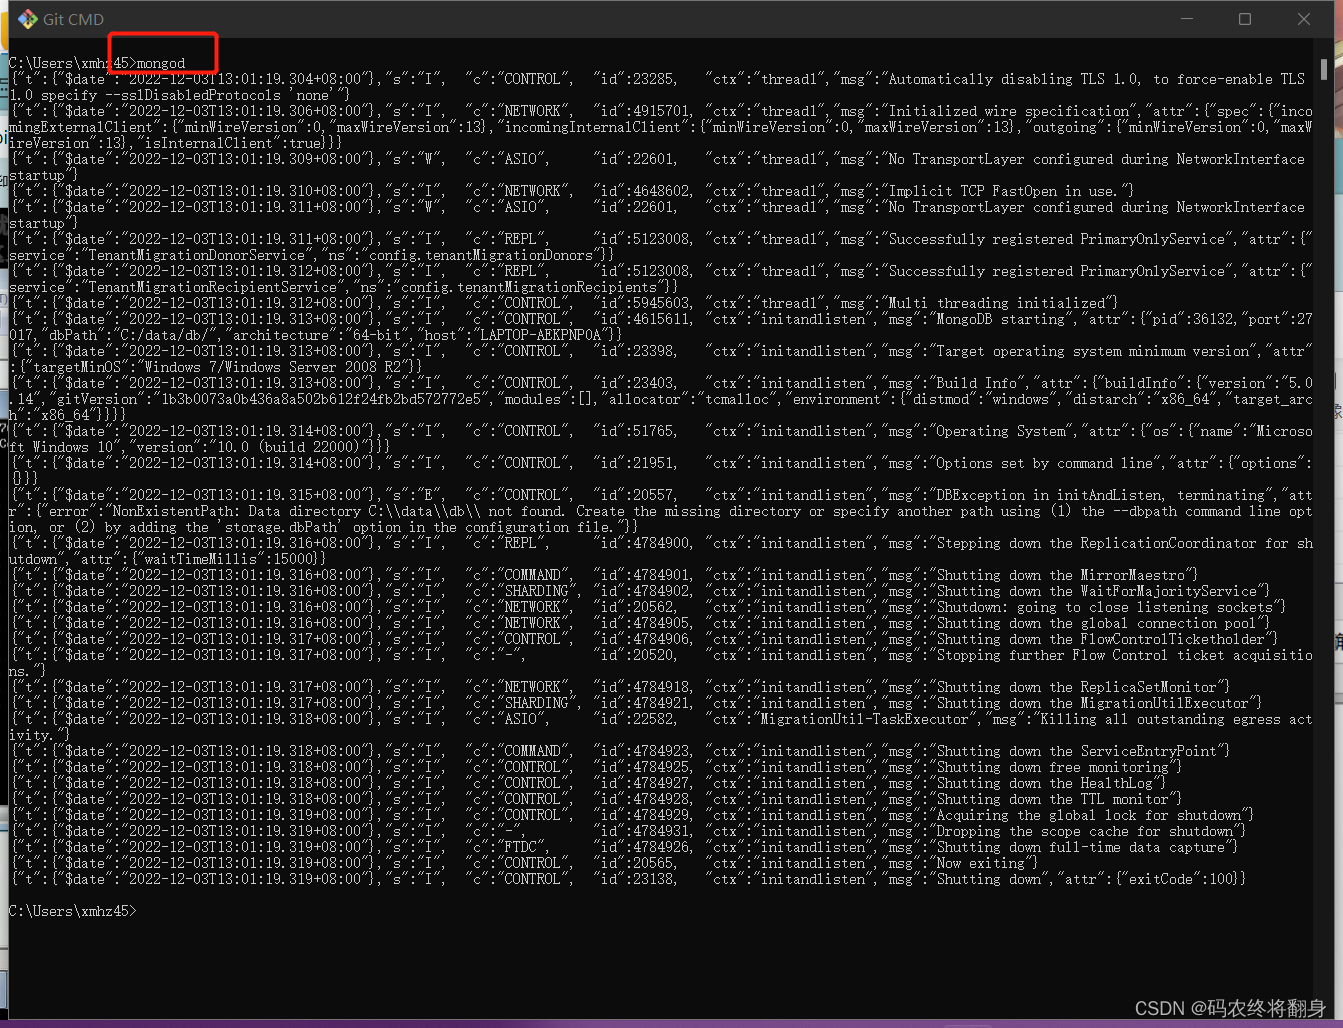The width and height of the screenshot is (1343, 1028).
Task: Click message 'Operating System'
Action: click(1001, 431)
